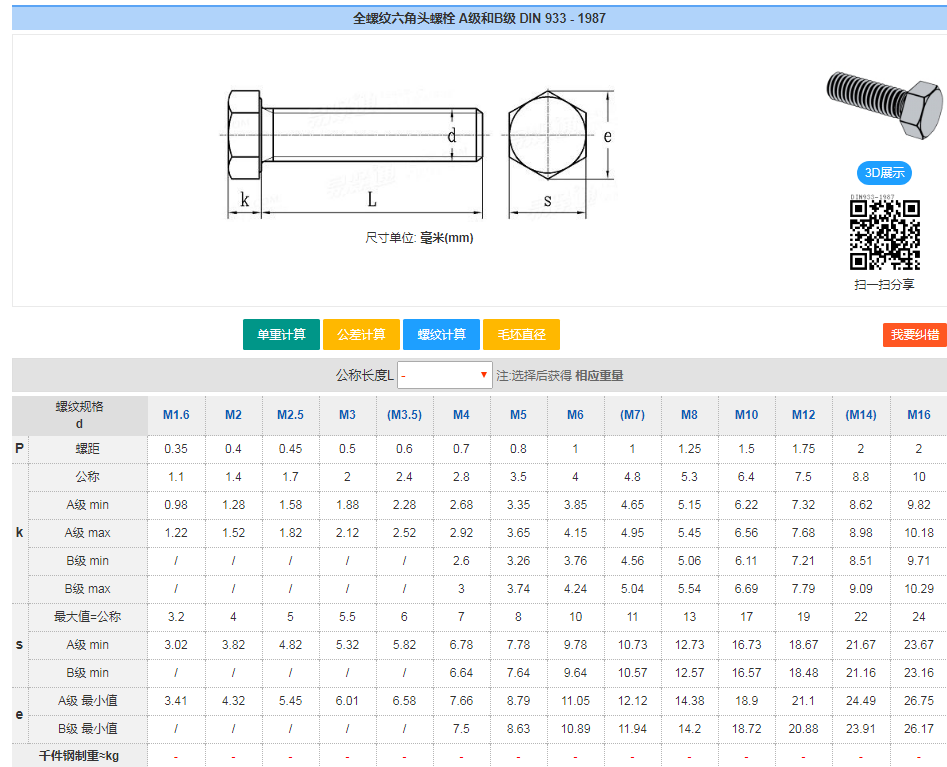The image size is (947, 767).
Task: Click the 我要纠错 correction button
Action: [x=915, y=334]
